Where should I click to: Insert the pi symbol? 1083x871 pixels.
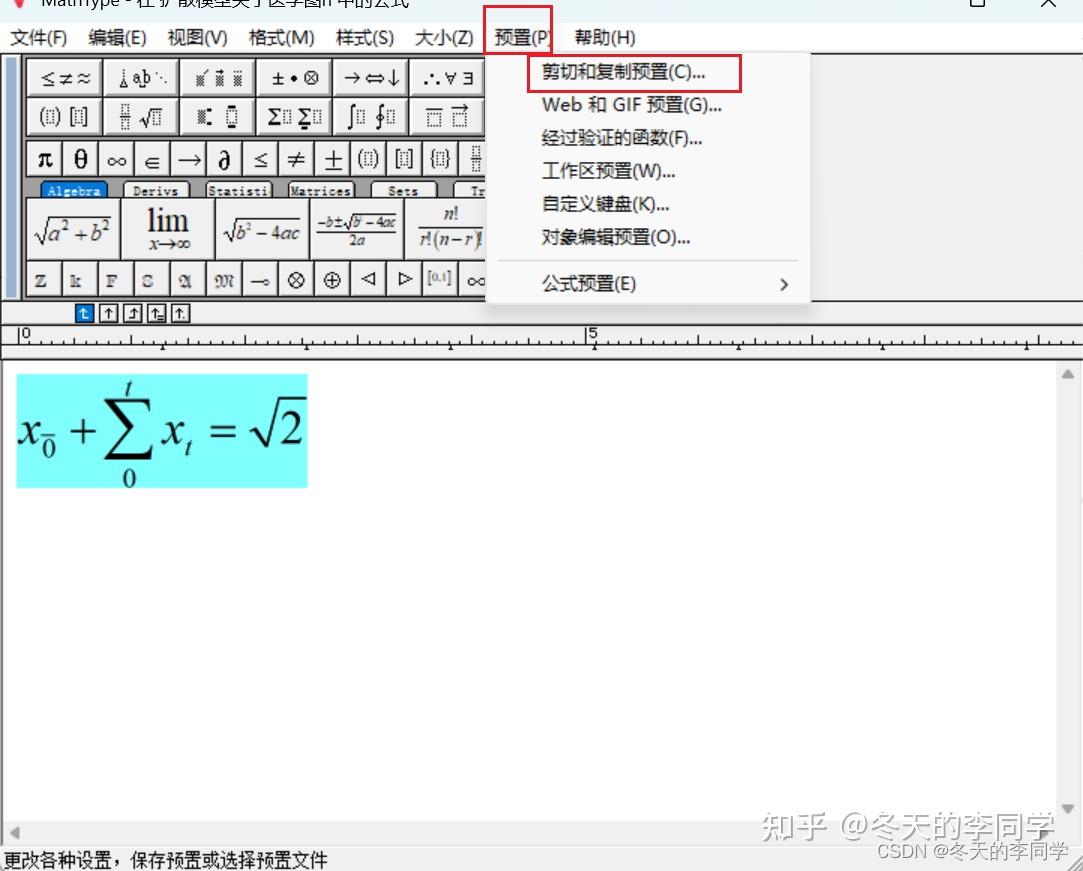[x=43, y=158]
